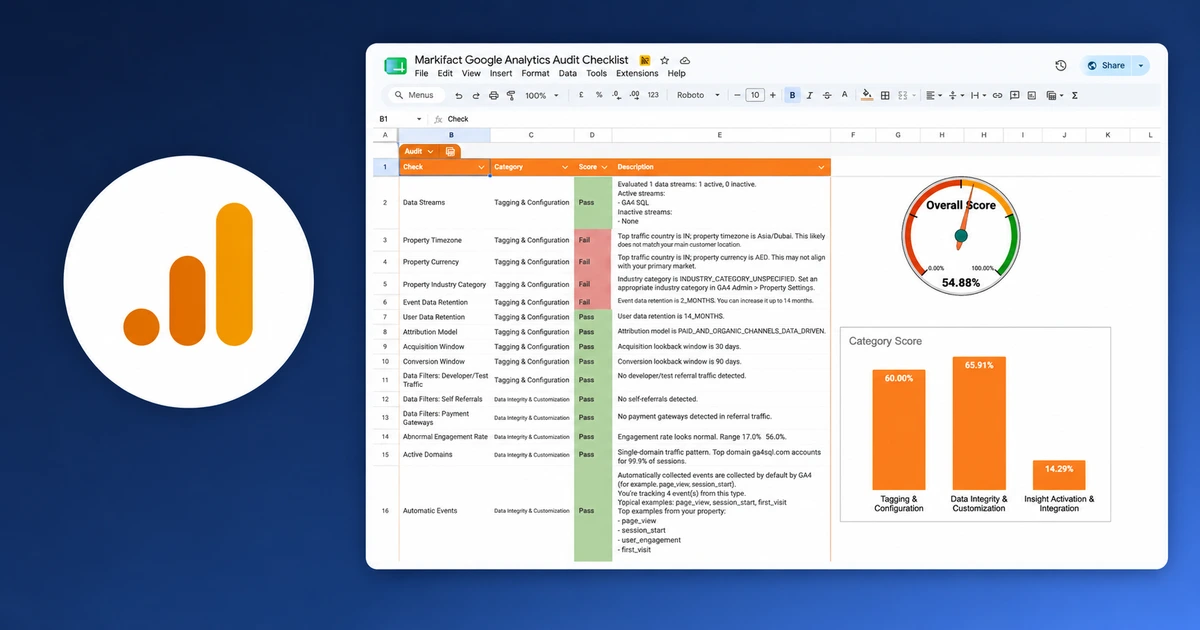
Task: Open the vertical align dropdown
Action: (956, 95)
